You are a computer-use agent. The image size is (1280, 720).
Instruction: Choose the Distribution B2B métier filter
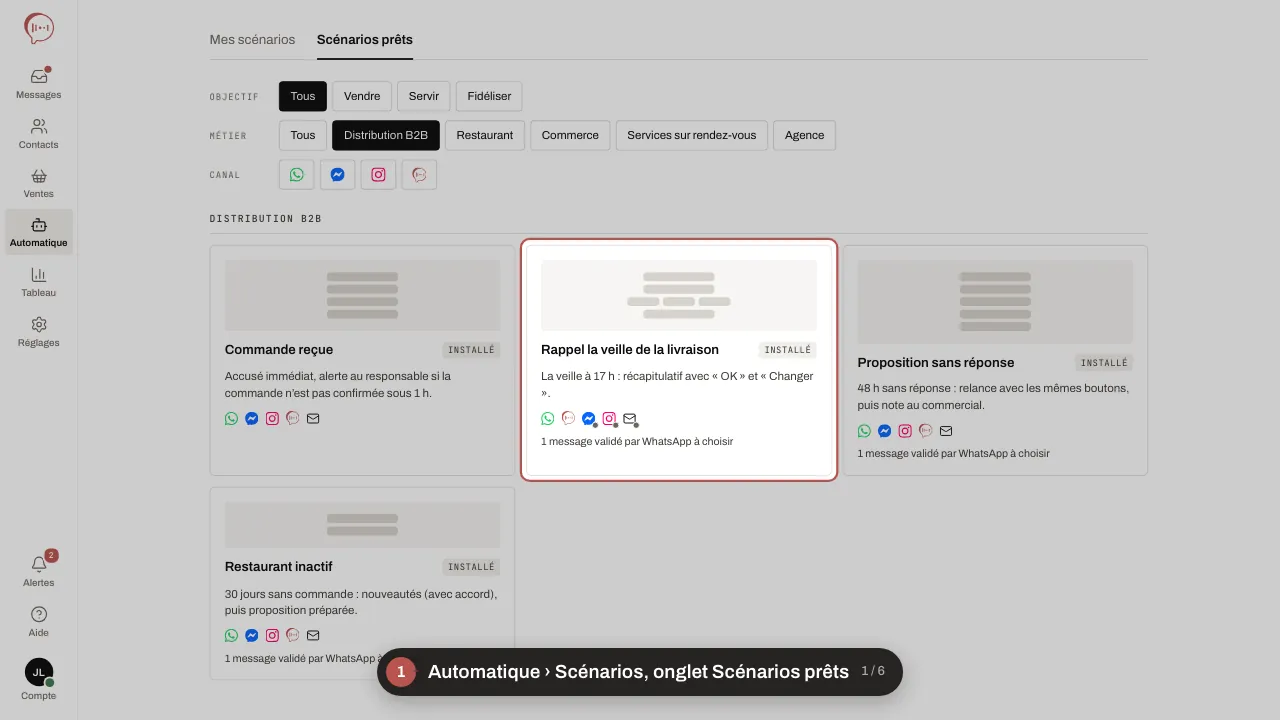pyautogui.click(x=386, y=135)
